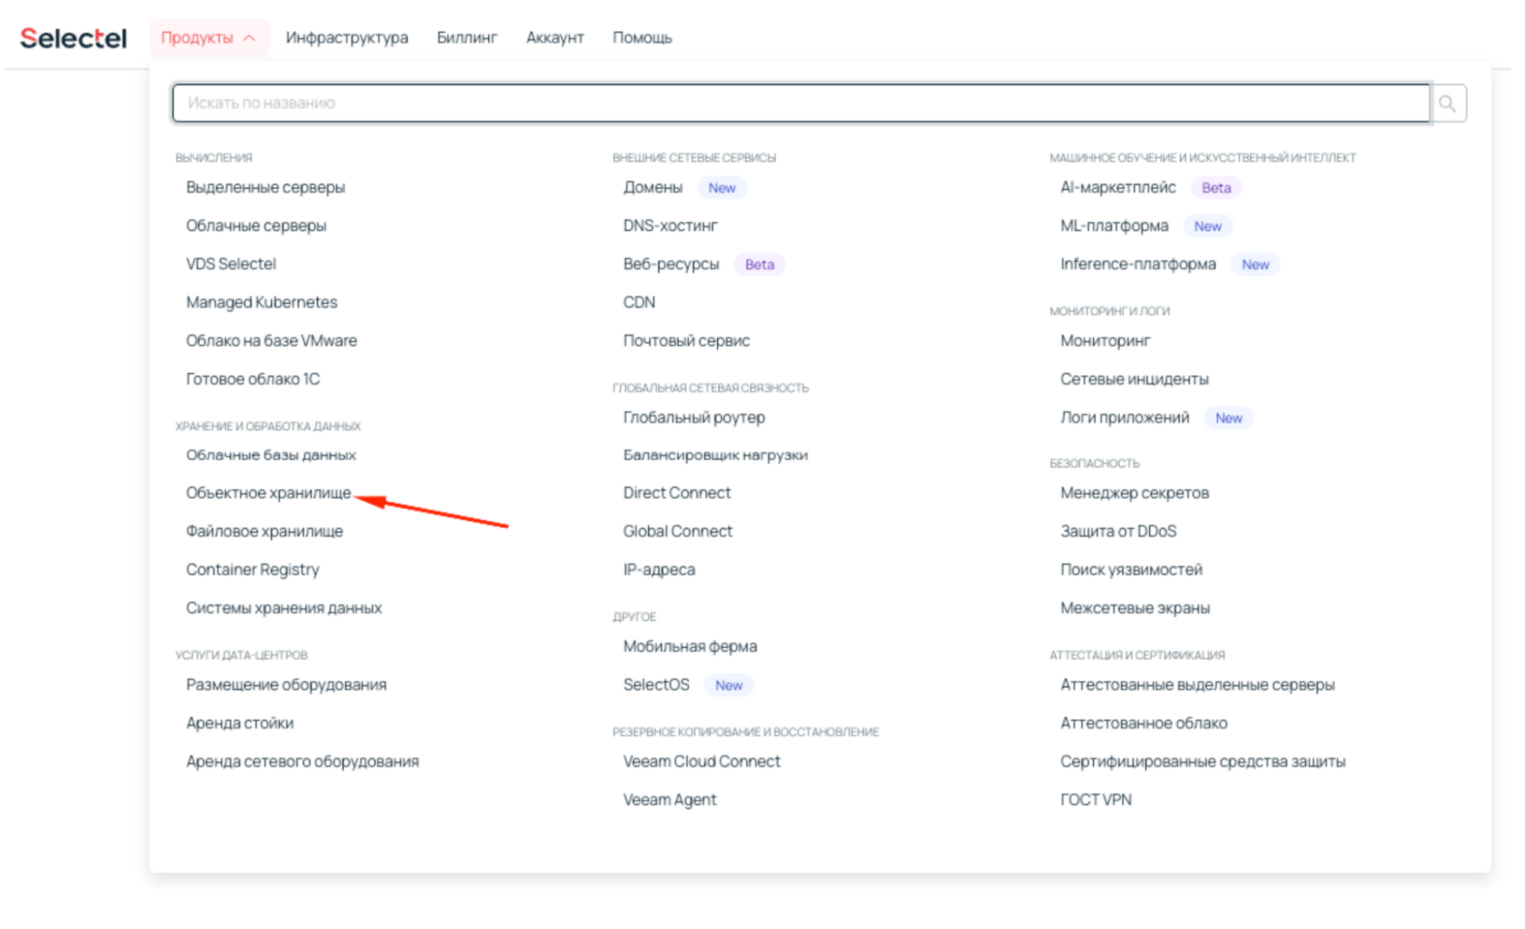Image resolution: width=1525 pixels, height=929 pixels.
Task: Open the Аккаунт menu item
Action: pos(554,38)
